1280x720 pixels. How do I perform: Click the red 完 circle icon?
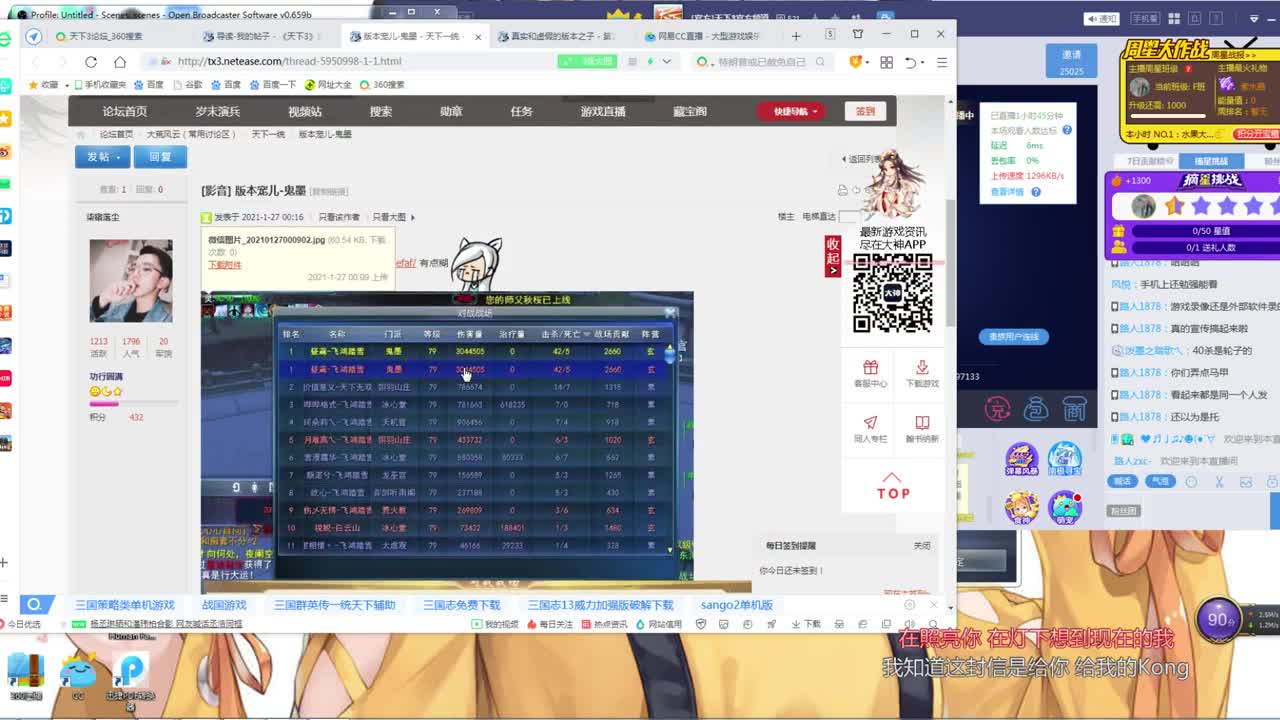click(x=997, y=408)
